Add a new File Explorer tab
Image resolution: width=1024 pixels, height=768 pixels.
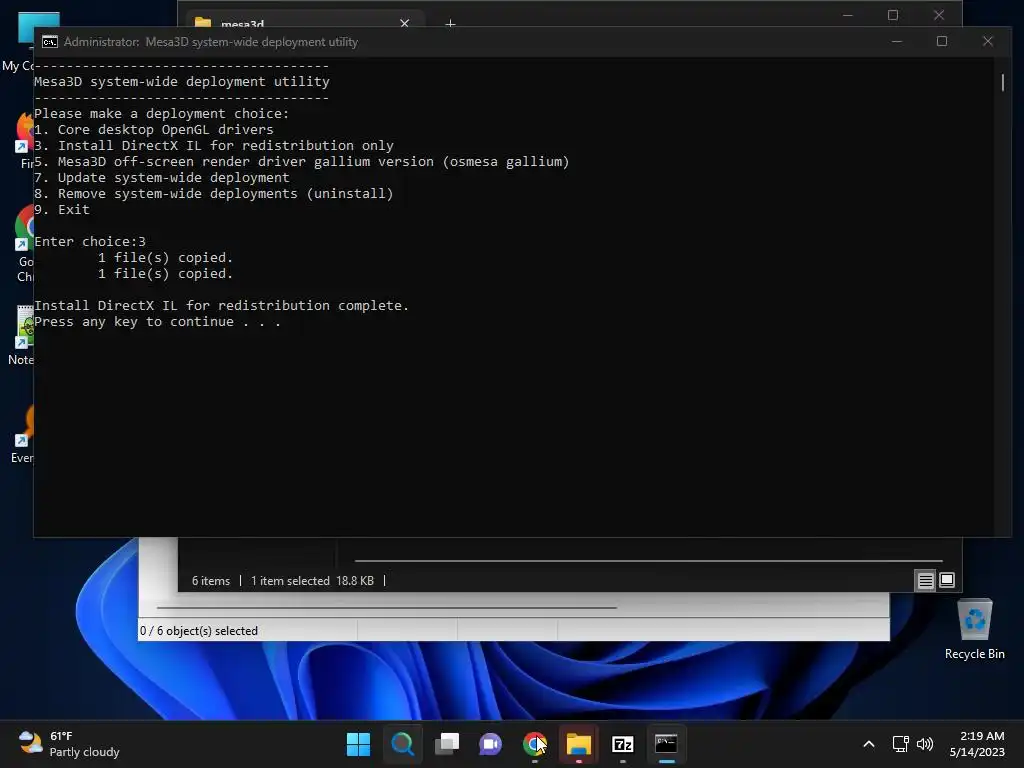pos(450,24)
